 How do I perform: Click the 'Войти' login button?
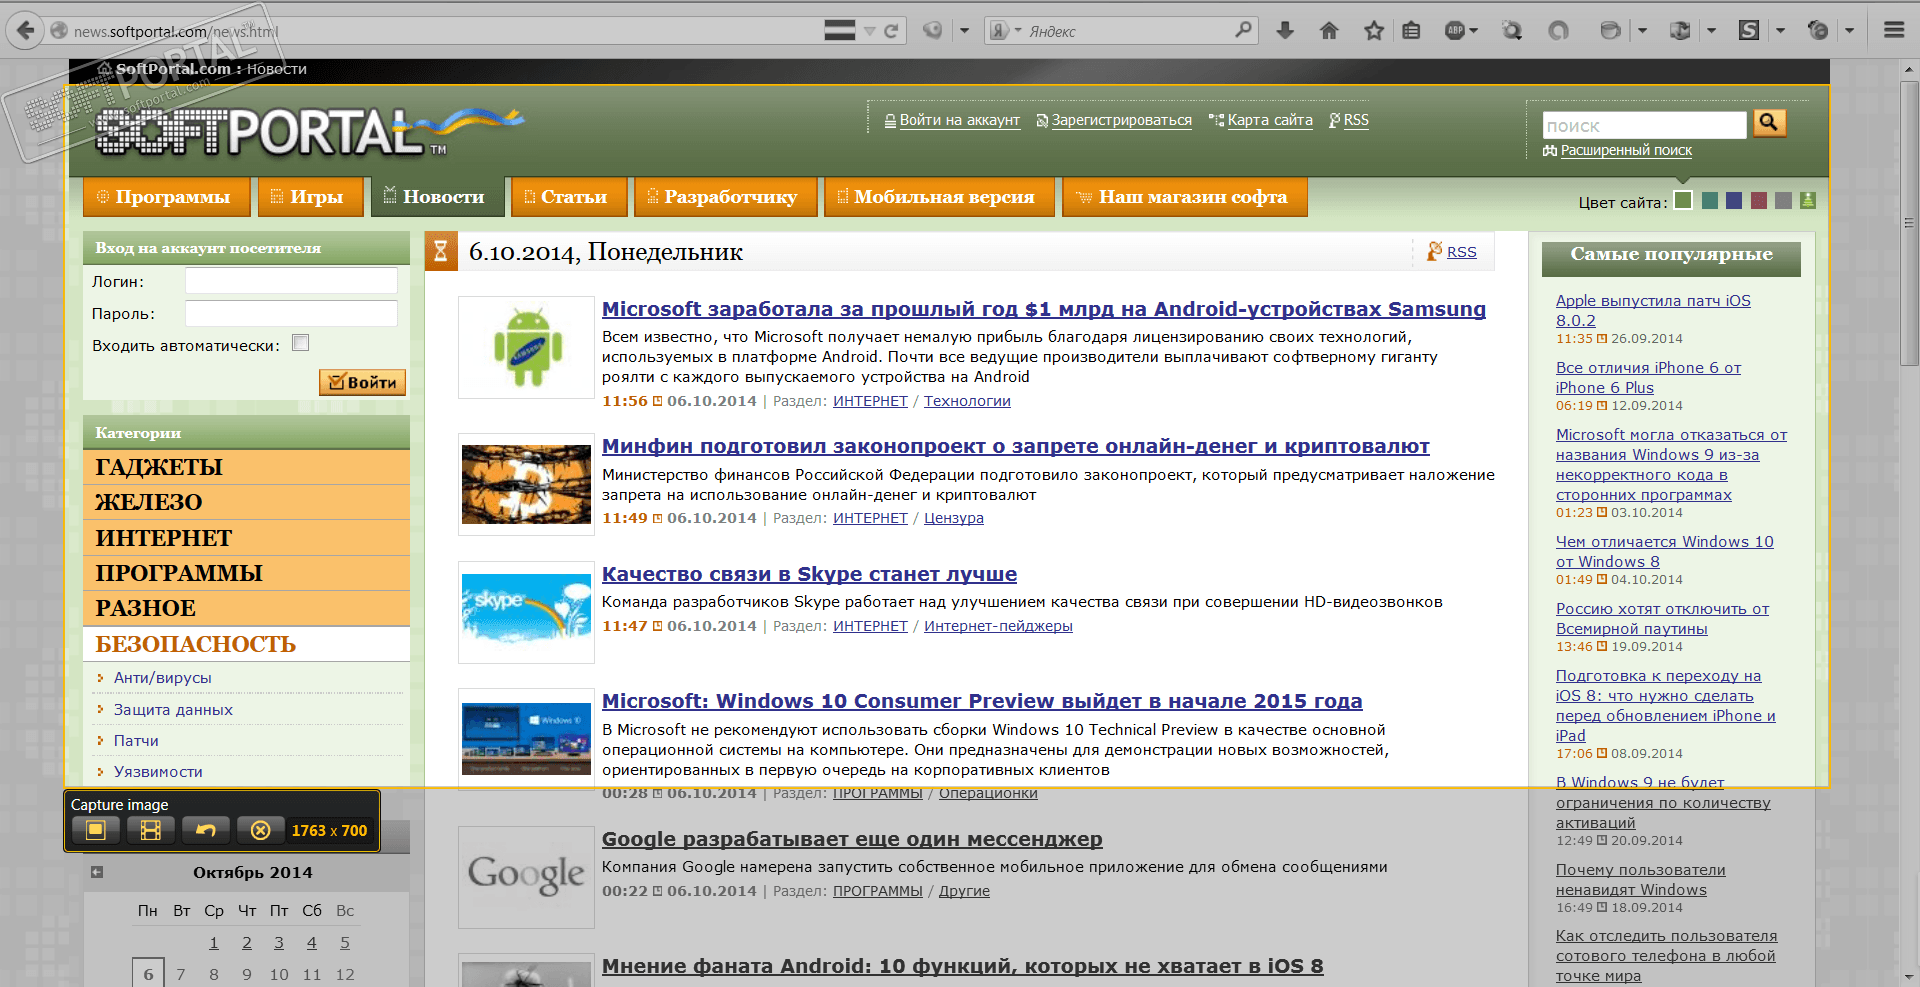362,382
